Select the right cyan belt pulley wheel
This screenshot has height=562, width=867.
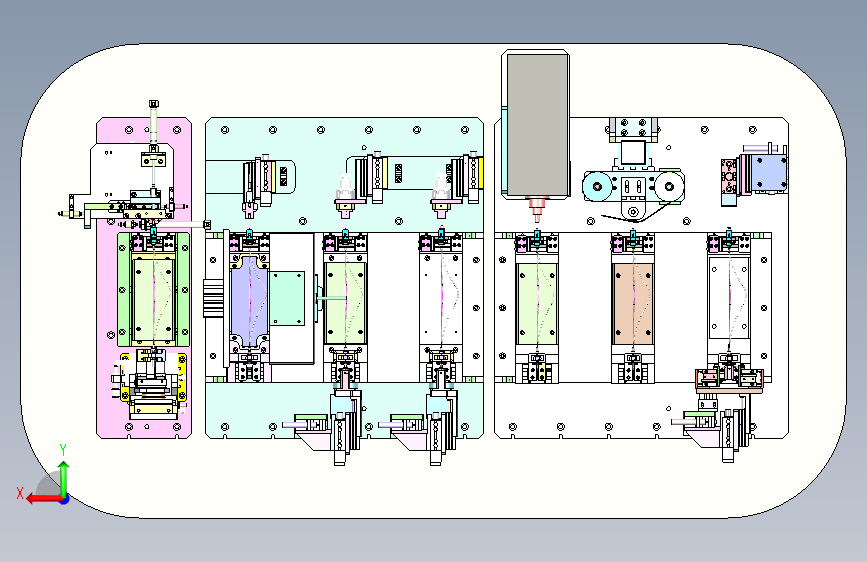point(670,186)
